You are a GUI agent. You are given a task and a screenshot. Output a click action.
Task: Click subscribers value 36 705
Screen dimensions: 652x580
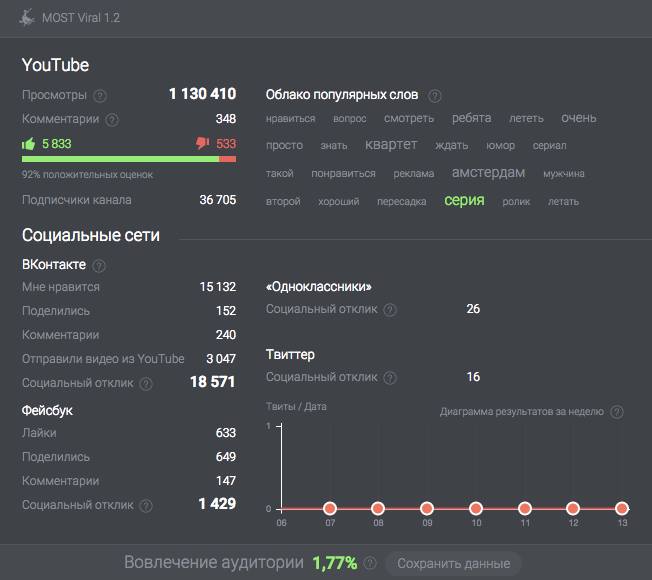click(217, 200)
